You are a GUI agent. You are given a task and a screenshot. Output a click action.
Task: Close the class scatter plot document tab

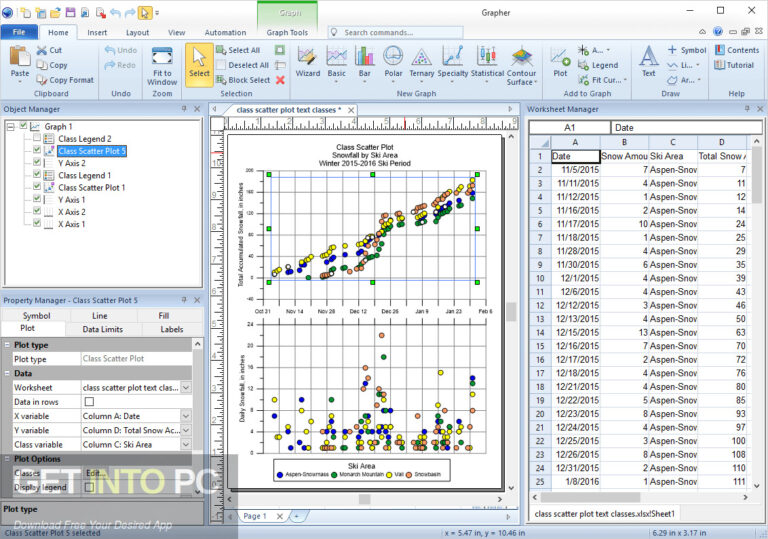click(x=351, y=110)
